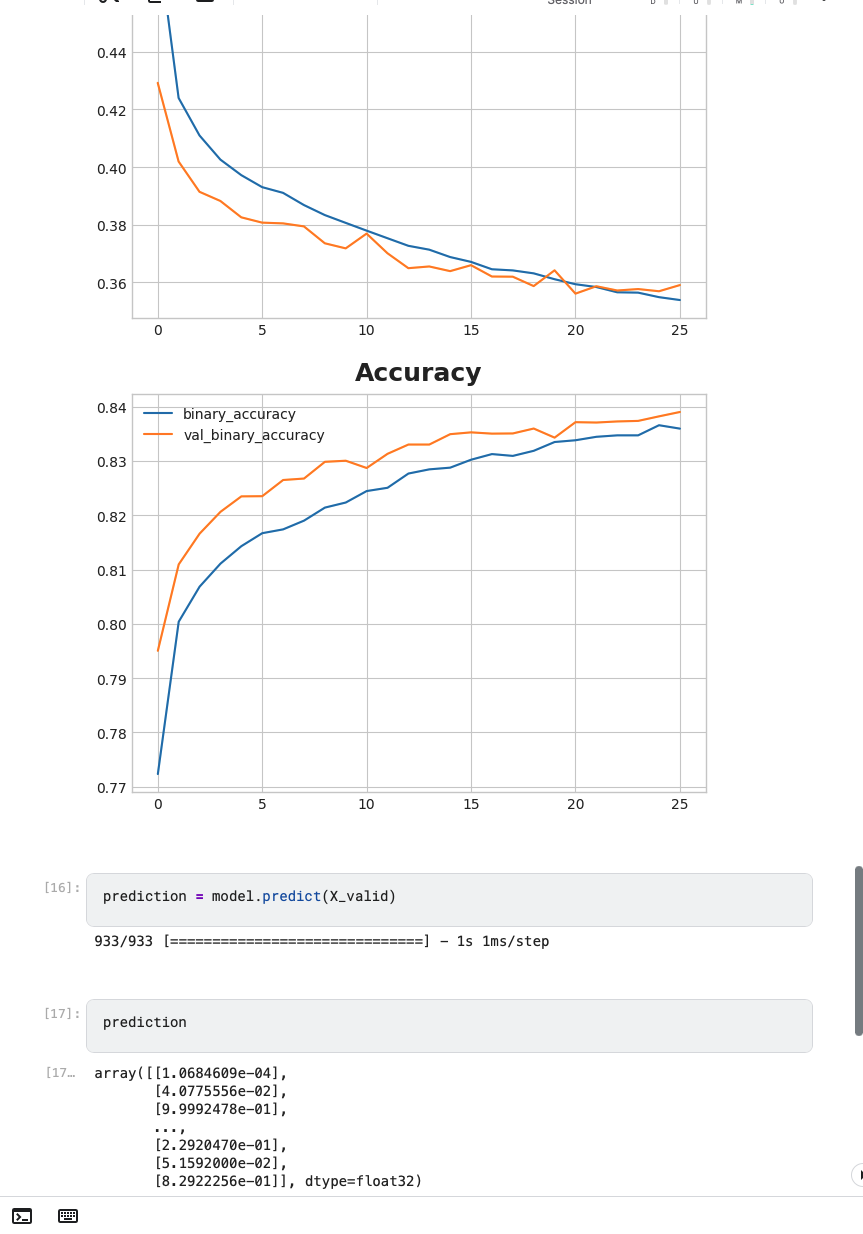
Task: Click the [17] cell prompt label
Action: [x=60, y=1013]
